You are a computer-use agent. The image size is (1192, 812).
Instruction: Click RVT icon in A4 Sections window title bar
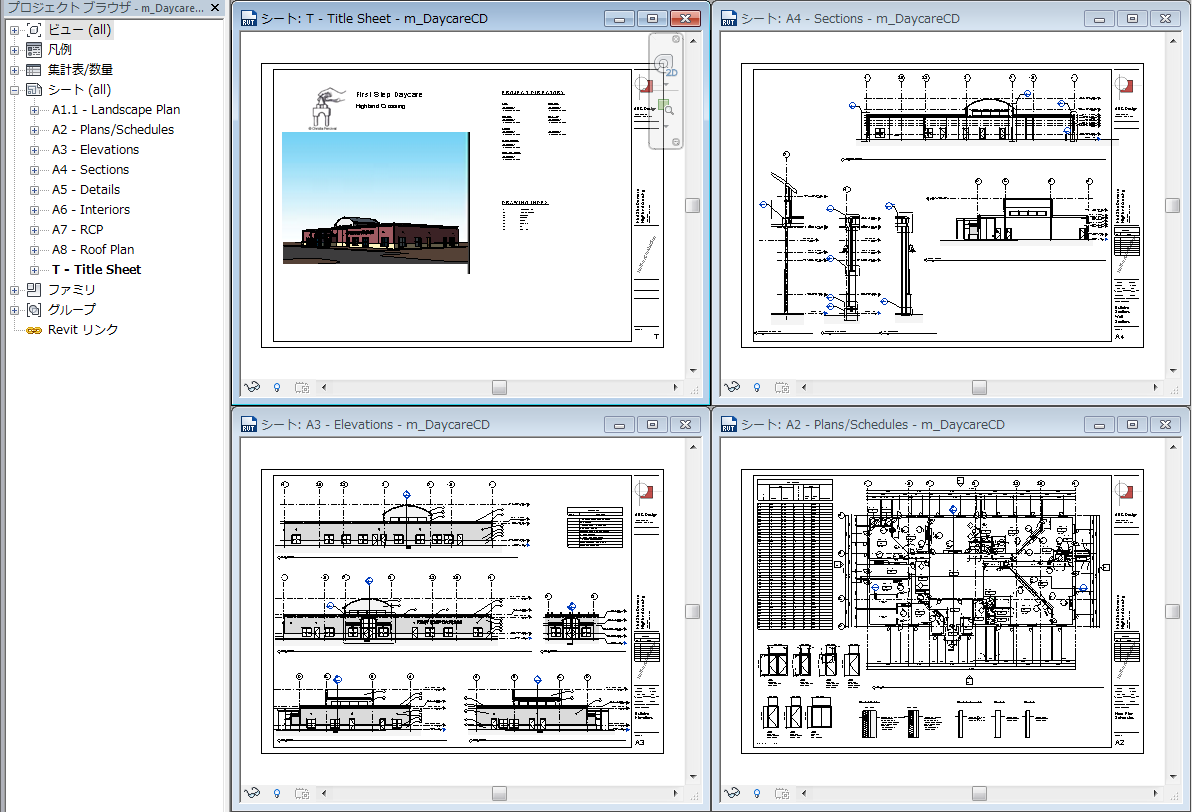pyautogui.click(x=728, y=18)
